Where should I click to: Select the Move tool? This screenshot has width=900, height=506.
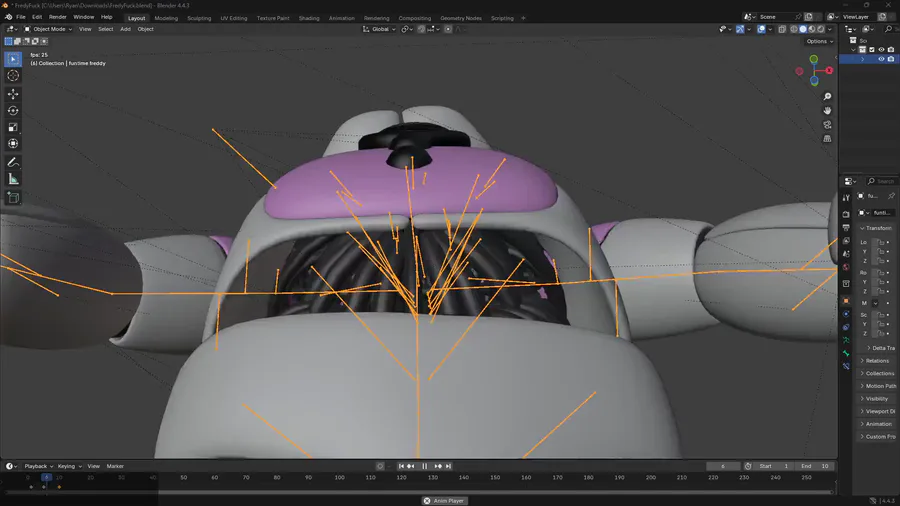[x=13, y=94]
